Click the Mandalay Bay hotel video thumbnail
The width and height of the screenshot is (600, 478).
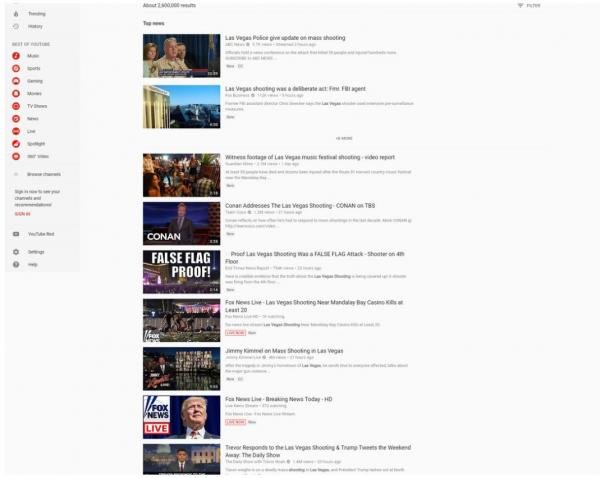(181, 107)
